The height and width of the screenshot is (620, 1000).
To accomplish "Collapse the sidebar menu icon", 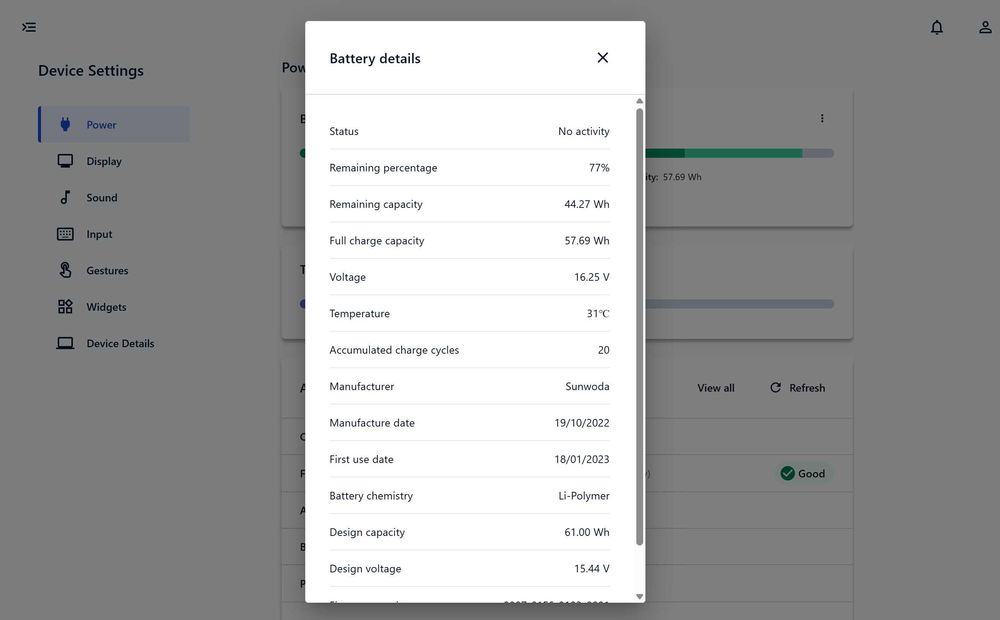I will pos(29,27).
